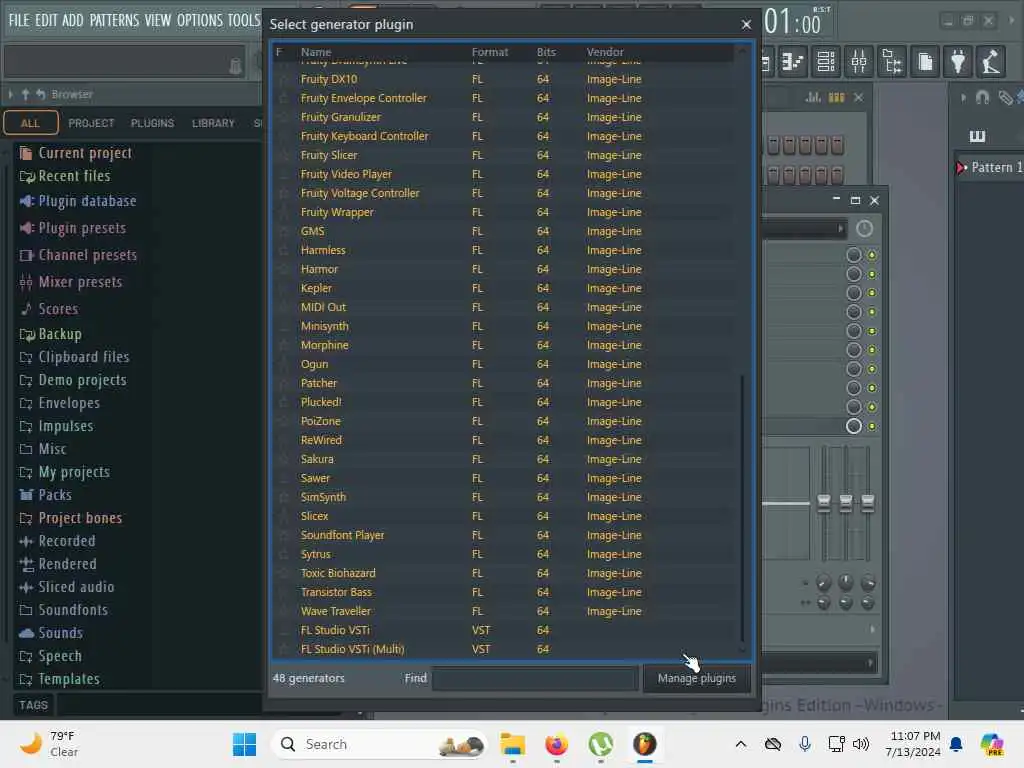The height and width of the screenshot is (768, 1024).
Task: Toggle favorite star for Wave Traveller
Action: pyautogui.click(x=283, y=611)
